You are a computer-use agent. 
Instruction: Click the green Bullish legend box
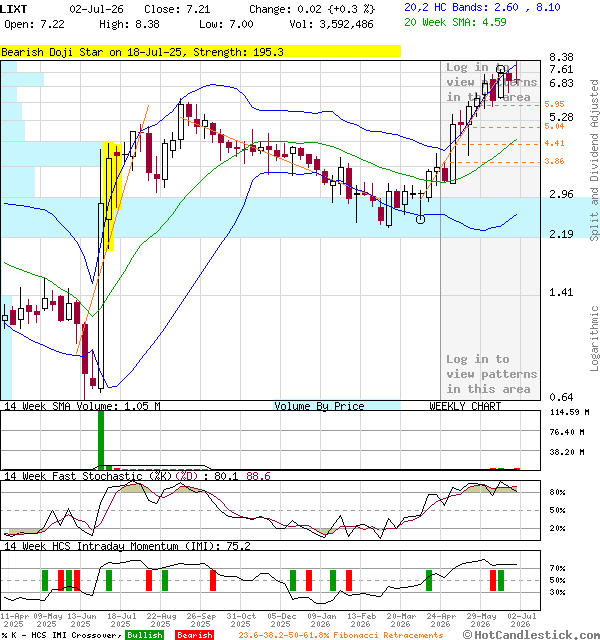point(144,635)
